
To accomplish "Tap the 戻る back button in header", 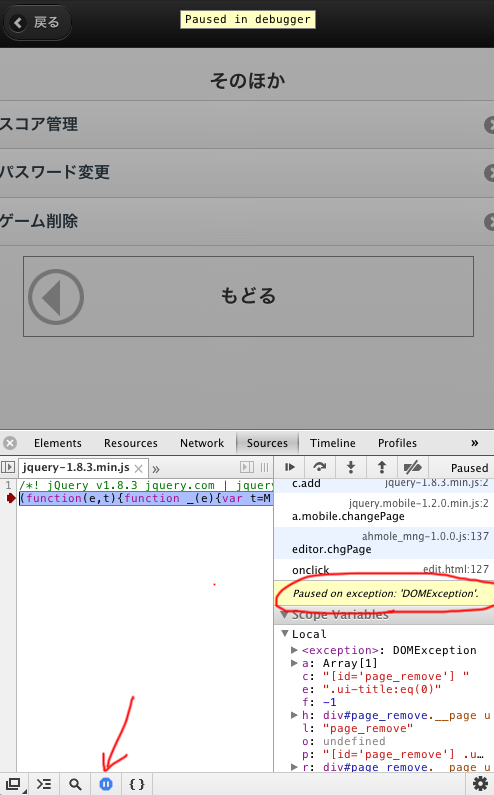I will pos(37,23).
